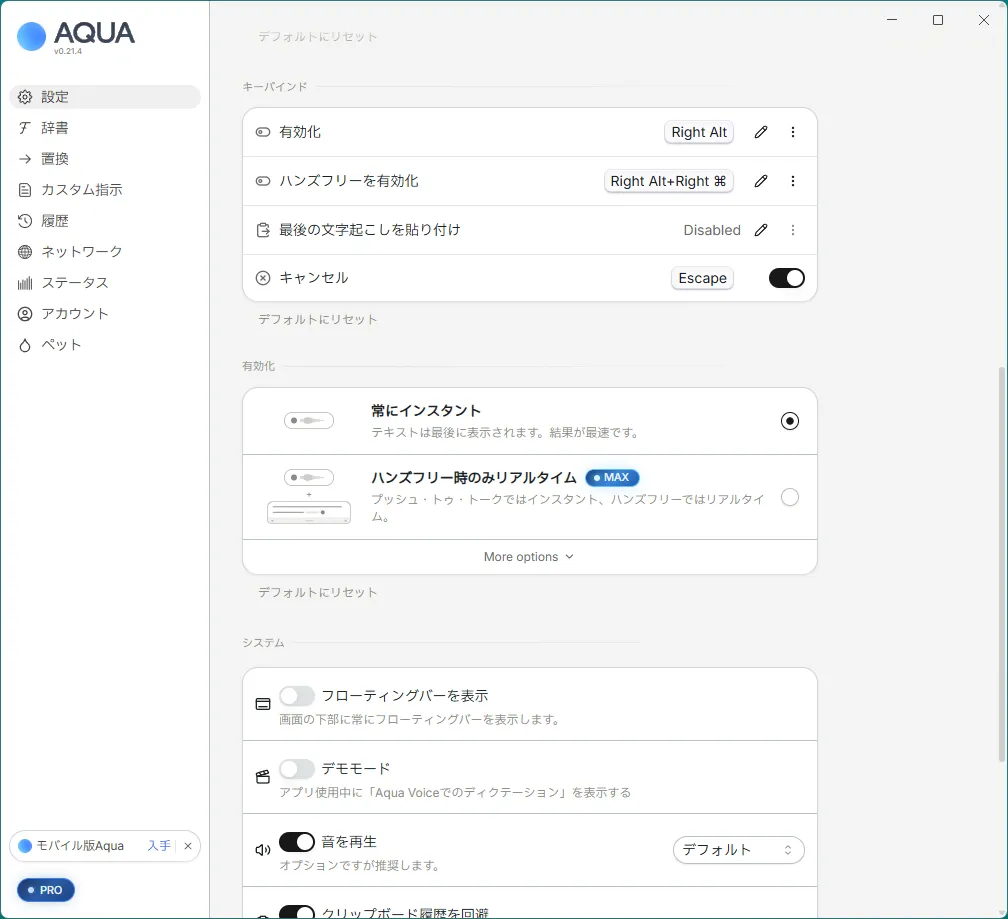Edit the ハンズフリーを有効化 keybind pencil icon
This screenshot has width=1008, height=919.
(x=761, y=181)
